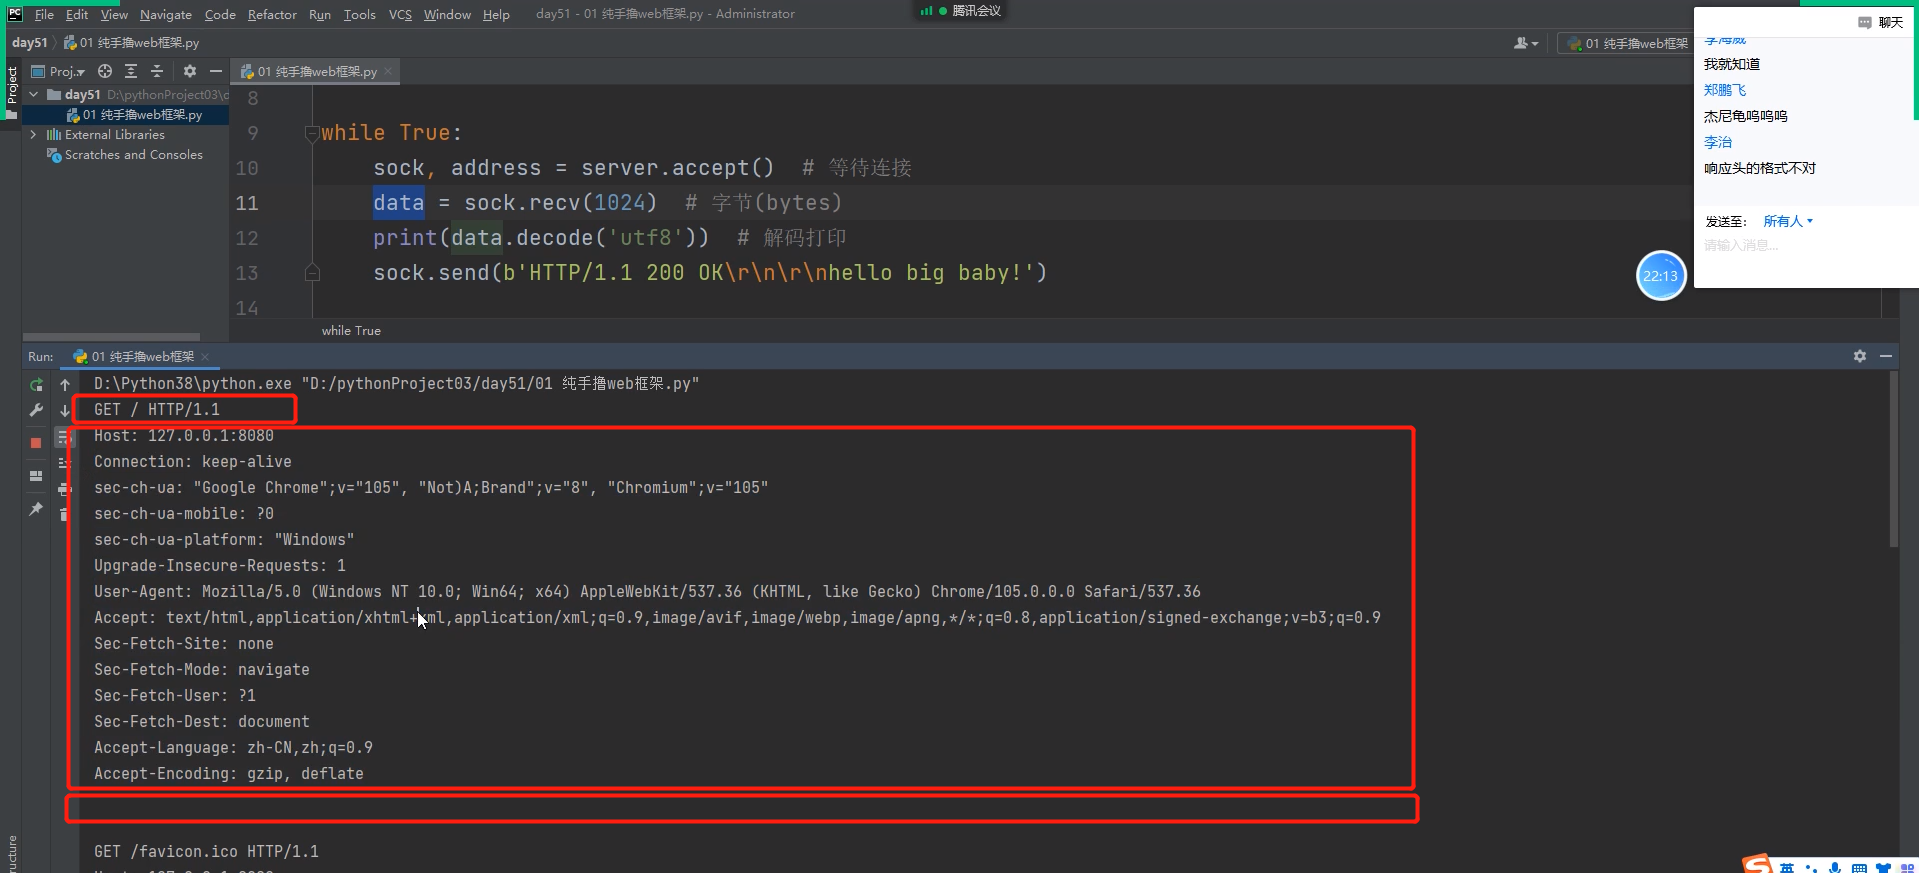Open Run panel settings gear
This screenshot has height=873, width=1919.
pyautogui.click(x=1860, y=356)
